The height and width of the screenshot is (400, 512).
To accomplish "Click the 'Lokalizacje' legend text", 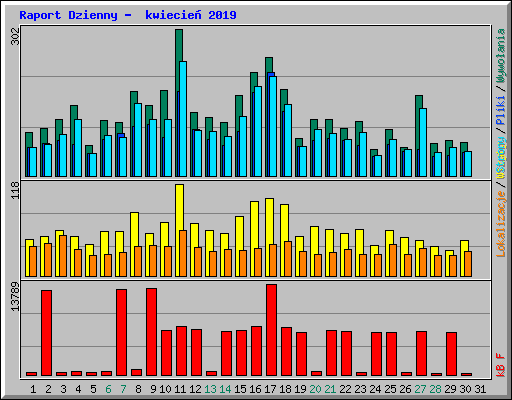I will pyautogui.click(x=501, y=224).
